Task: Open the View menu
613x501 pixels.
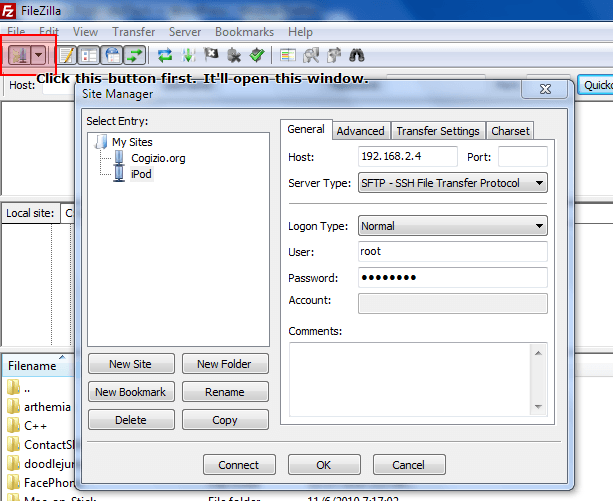Action: (x=85, y=32)
